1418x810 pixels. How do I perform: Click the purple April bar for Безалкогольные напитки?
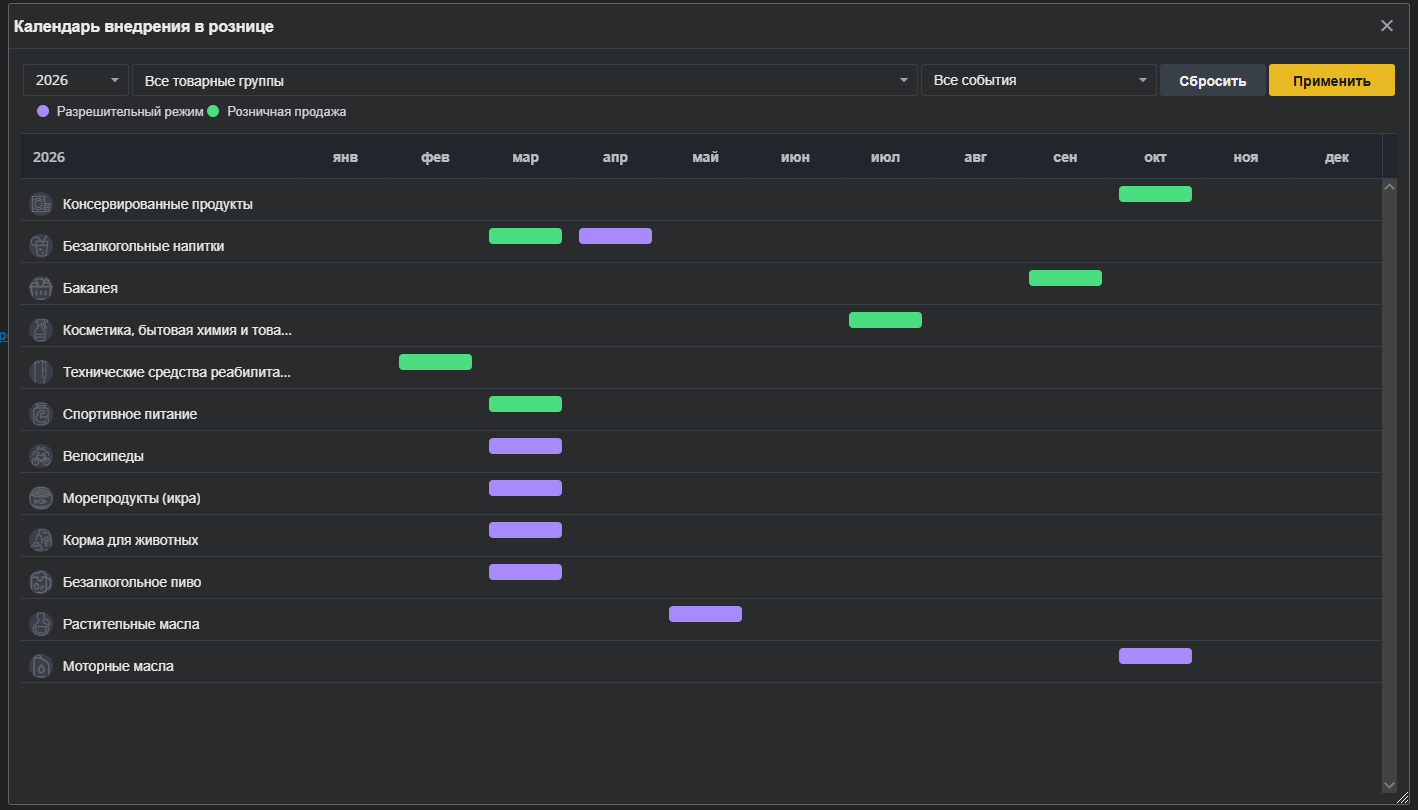click(615, 236)
